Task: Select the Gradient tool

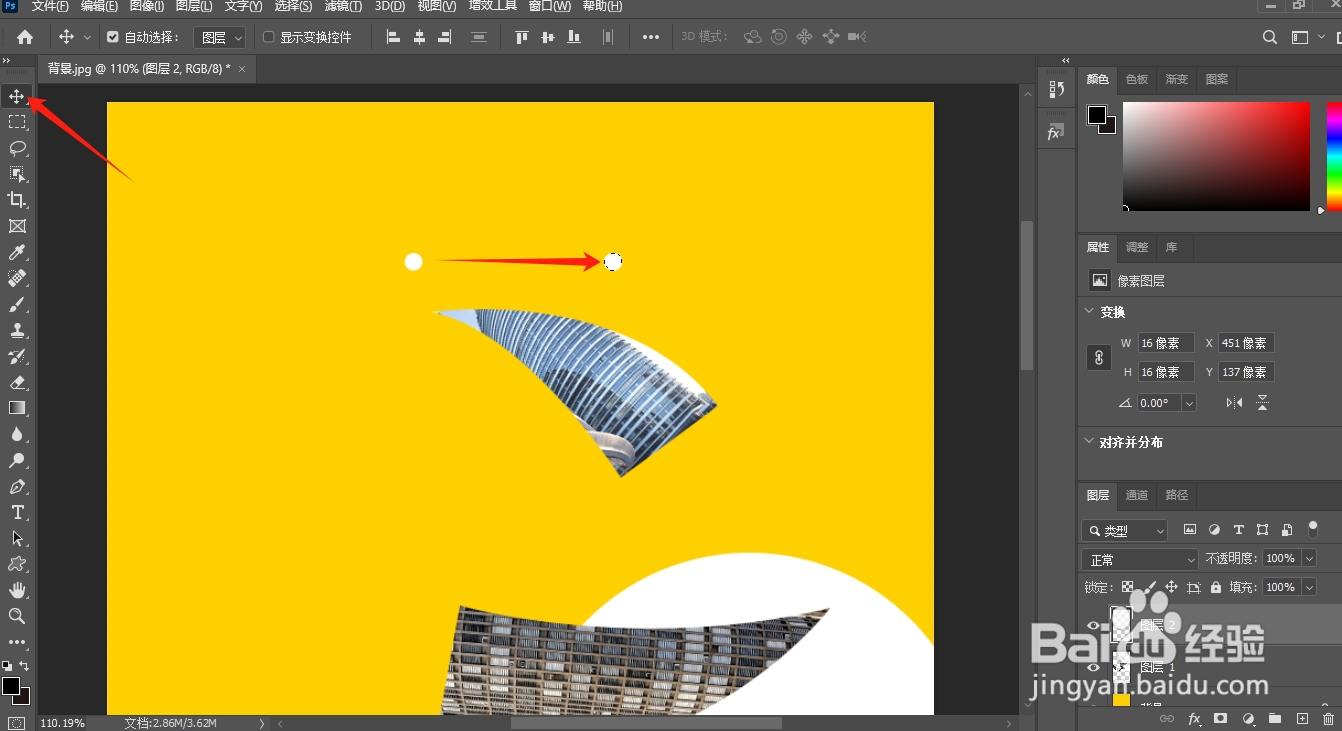Action: [17, 408]
